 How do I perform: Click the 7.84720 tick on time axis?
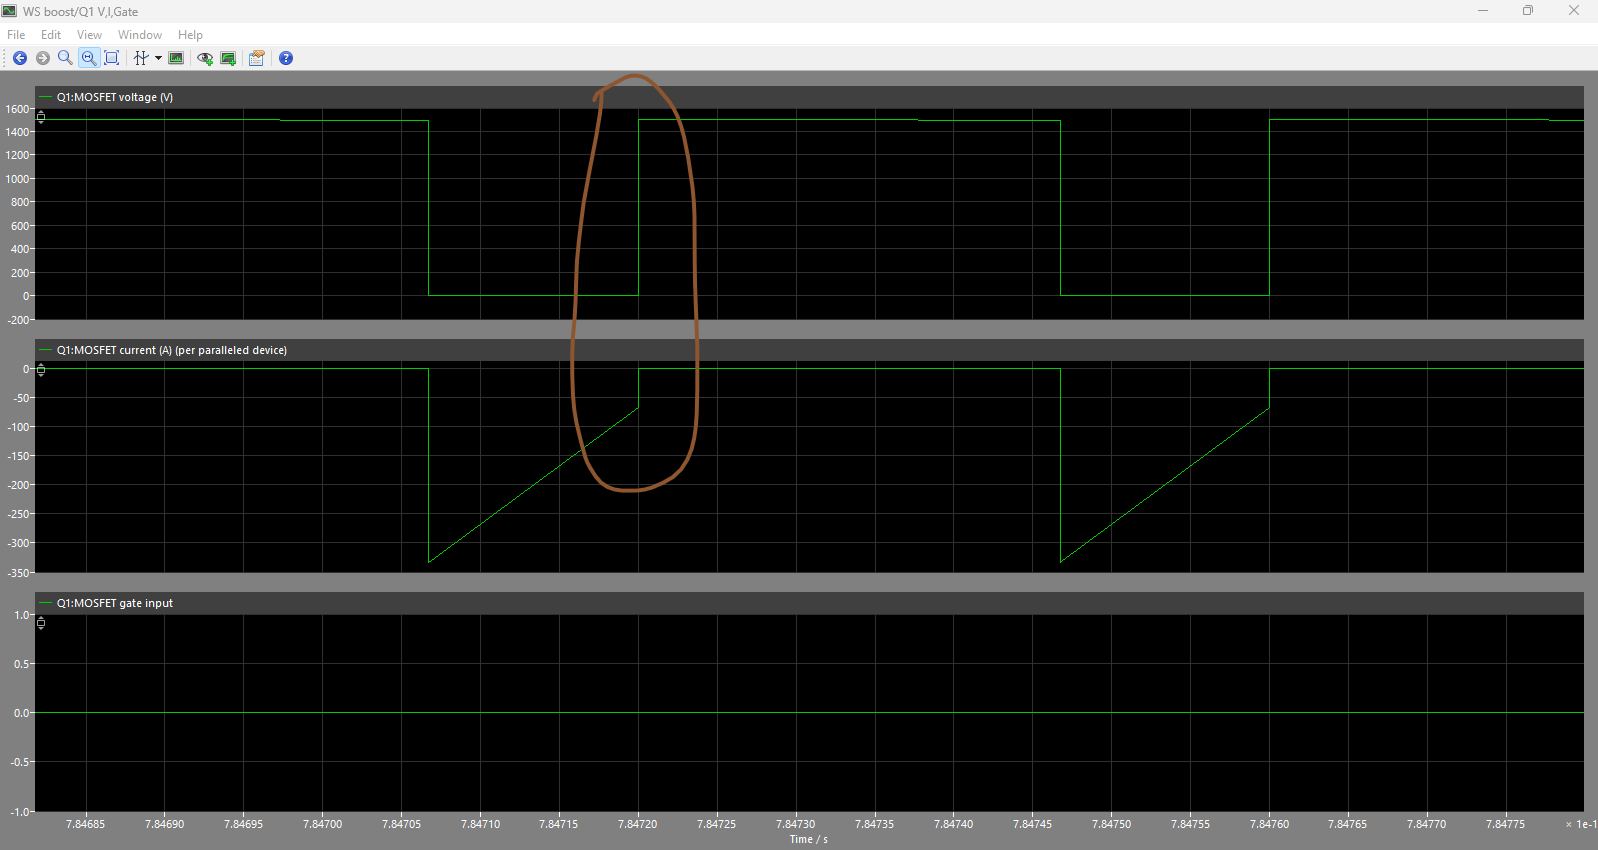(x=638, y=824)
